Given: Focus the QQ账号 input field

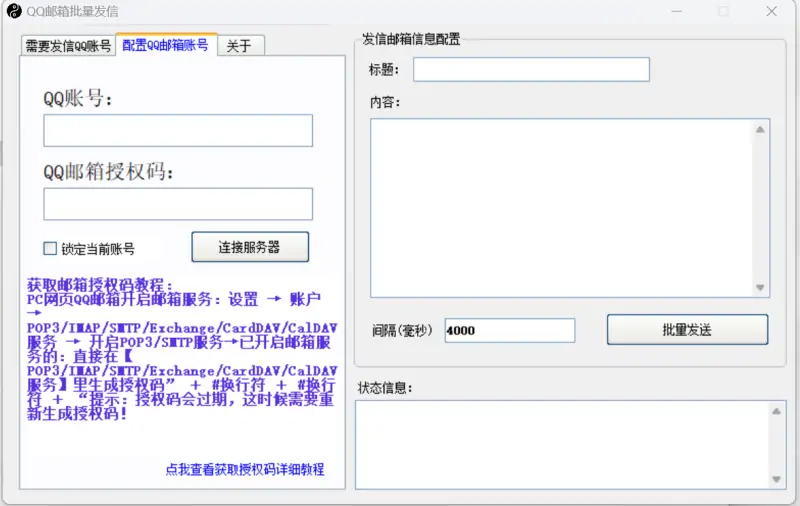Looking at the screenshot, I should (178, 131).
